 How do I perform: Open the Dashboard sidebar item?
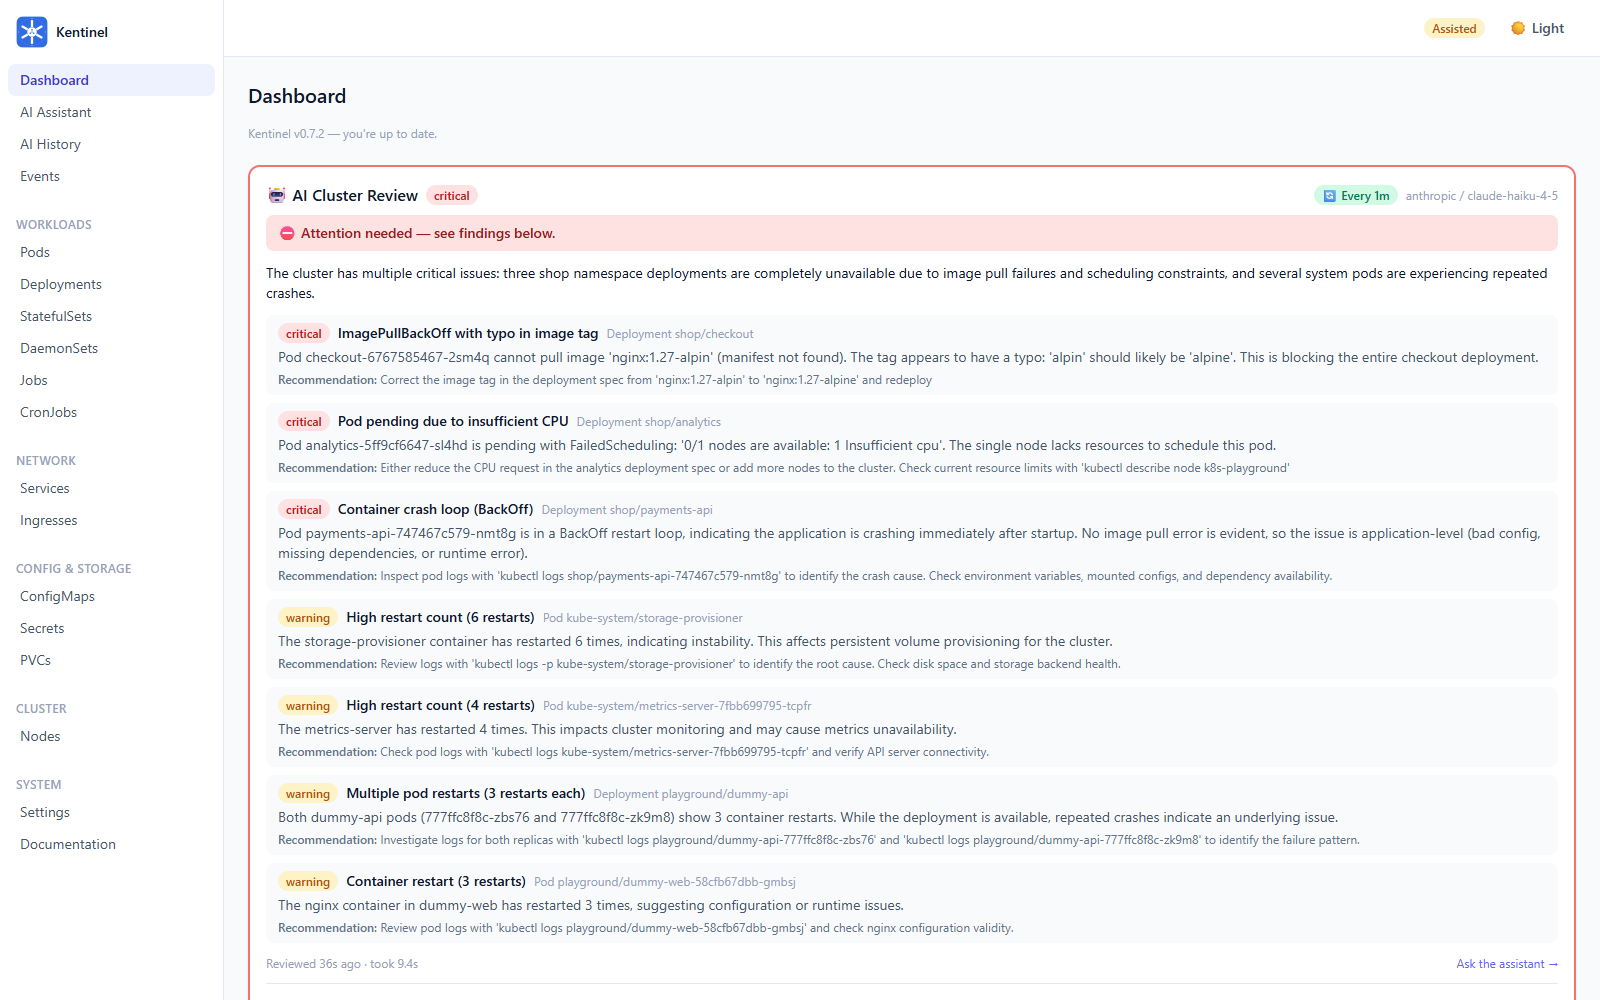point(111,80)
